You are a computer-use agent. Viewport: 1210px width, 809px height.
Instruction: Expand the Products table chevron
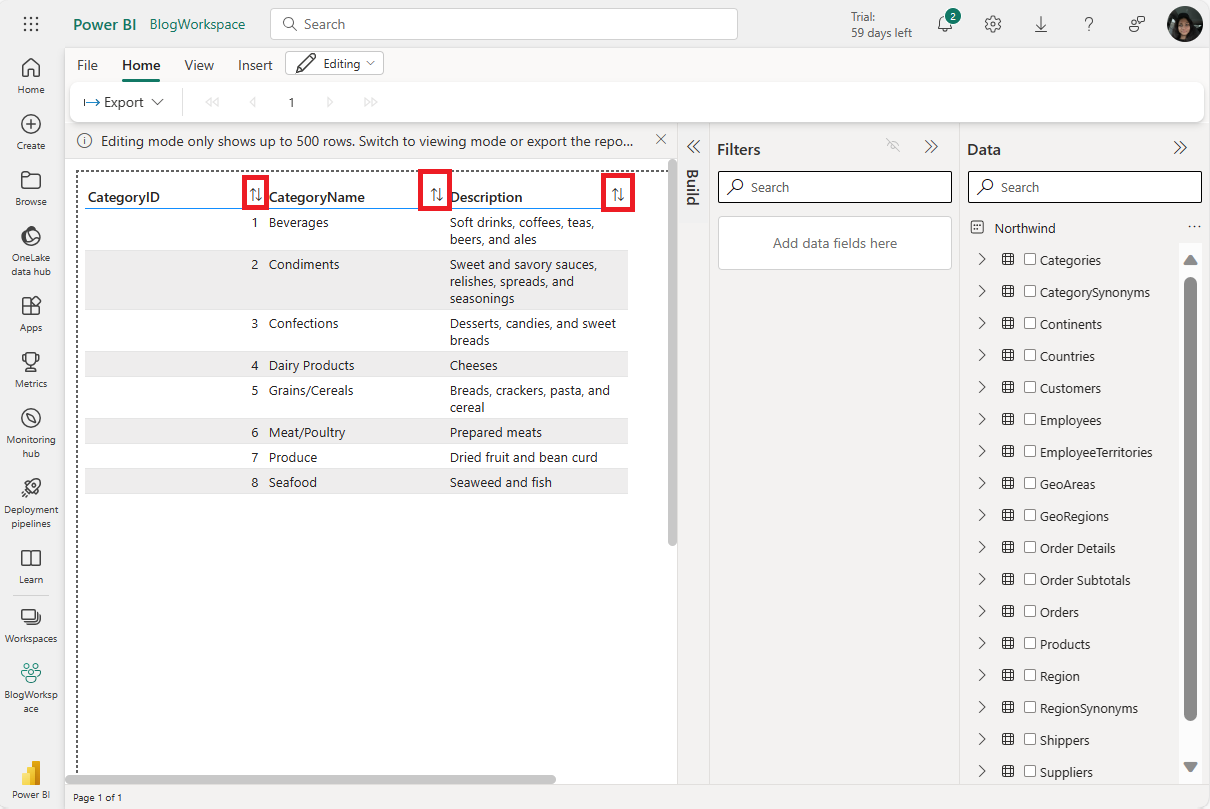(x=981, y=643)
